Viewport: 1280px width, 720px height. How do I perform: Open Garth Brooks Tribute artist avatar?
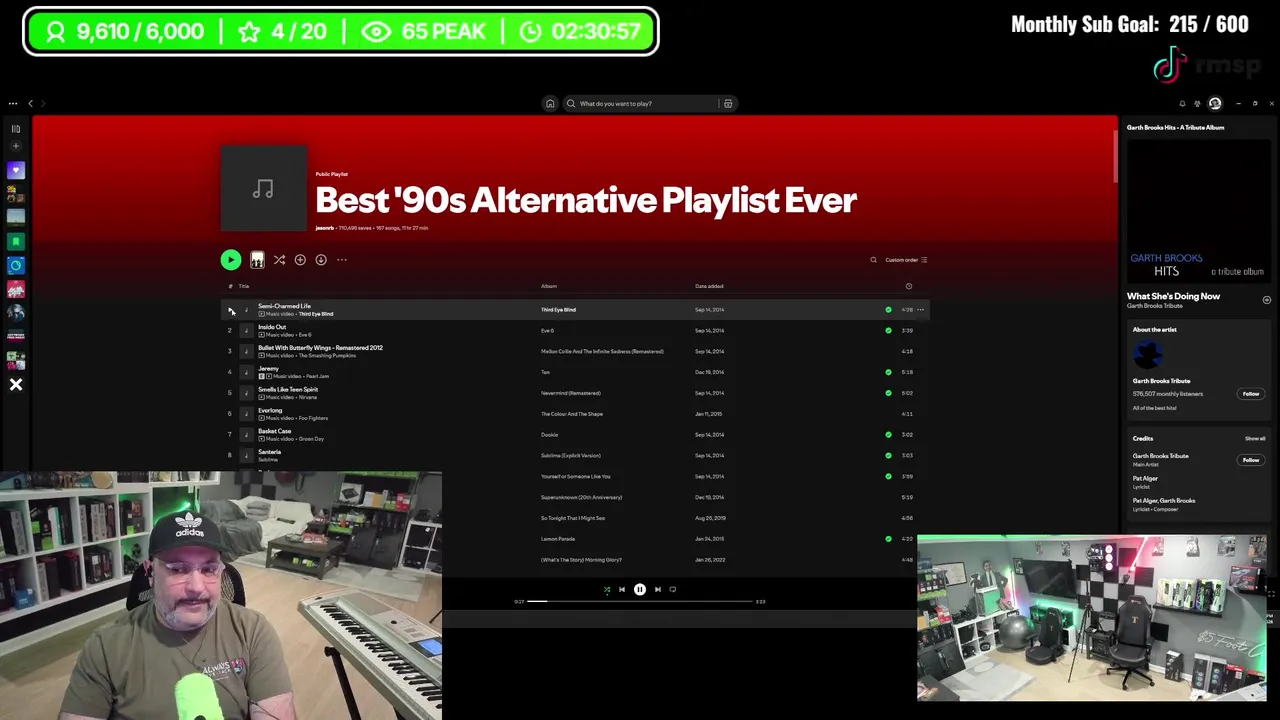click(1148, 354)
